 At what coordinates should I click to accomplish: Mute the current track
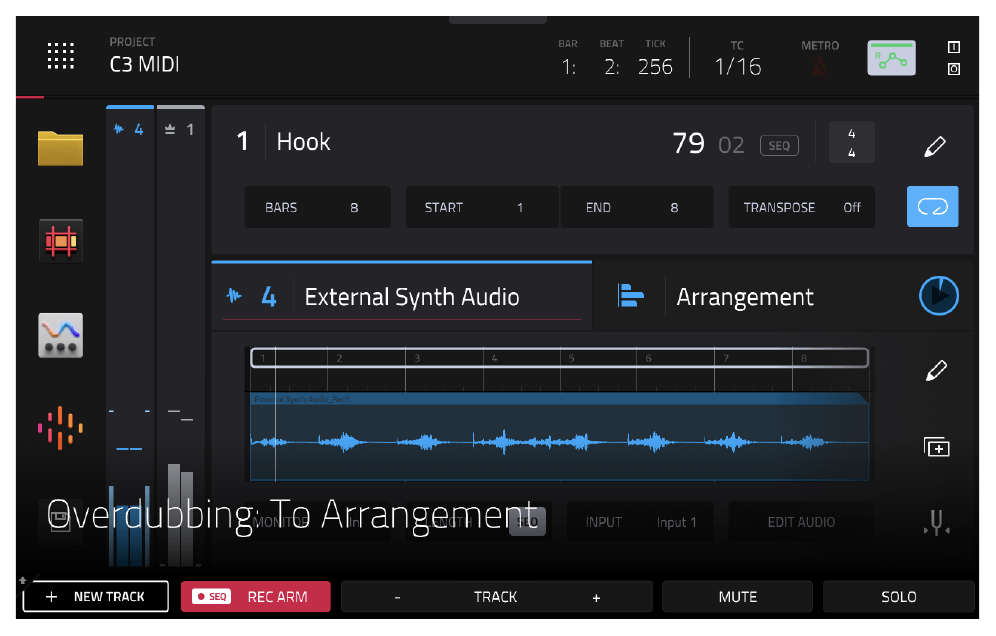(x=737, y=597)
